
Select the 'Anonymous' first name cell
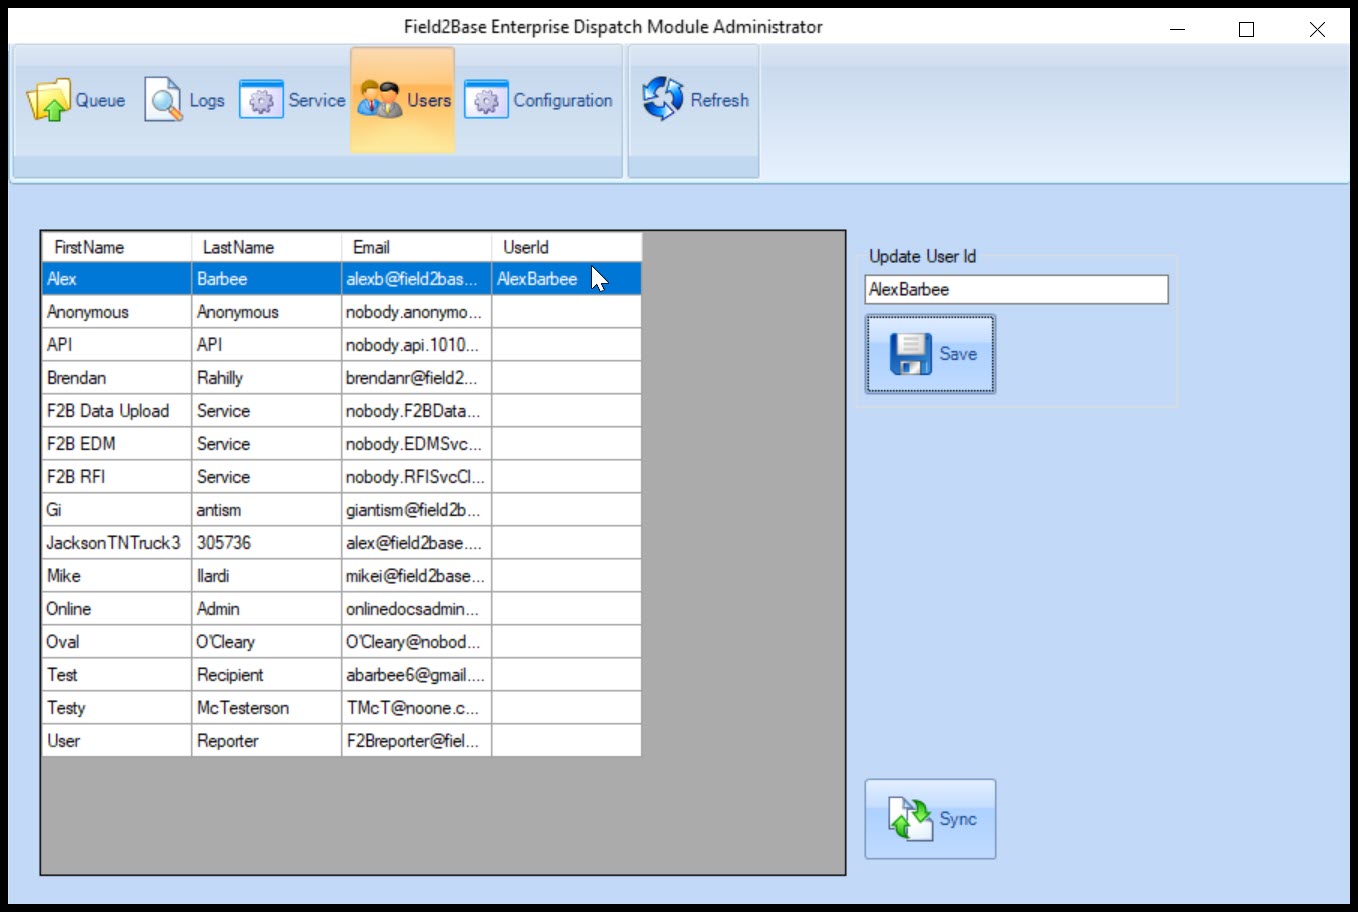(116, 312)
